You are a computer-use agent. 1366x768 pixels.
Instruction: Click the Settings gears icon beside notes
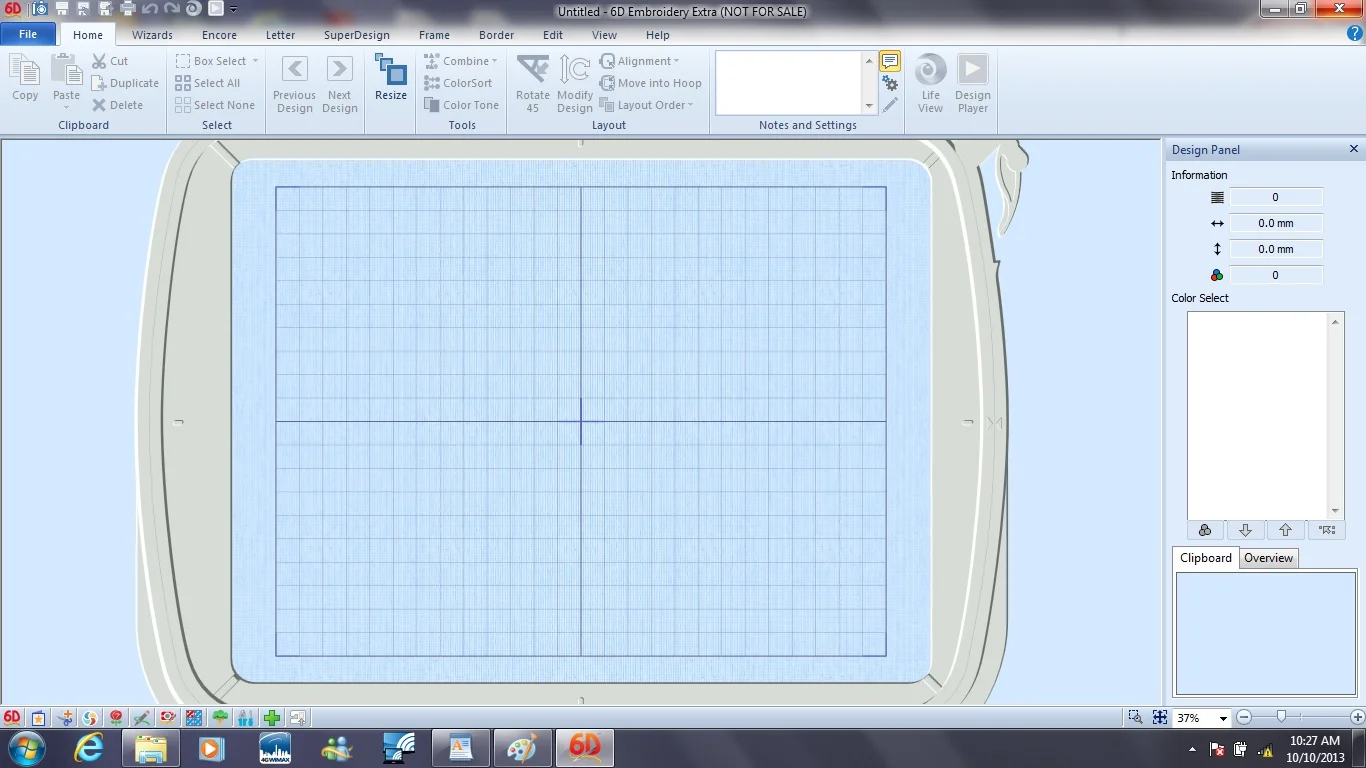tap(890, 83)
